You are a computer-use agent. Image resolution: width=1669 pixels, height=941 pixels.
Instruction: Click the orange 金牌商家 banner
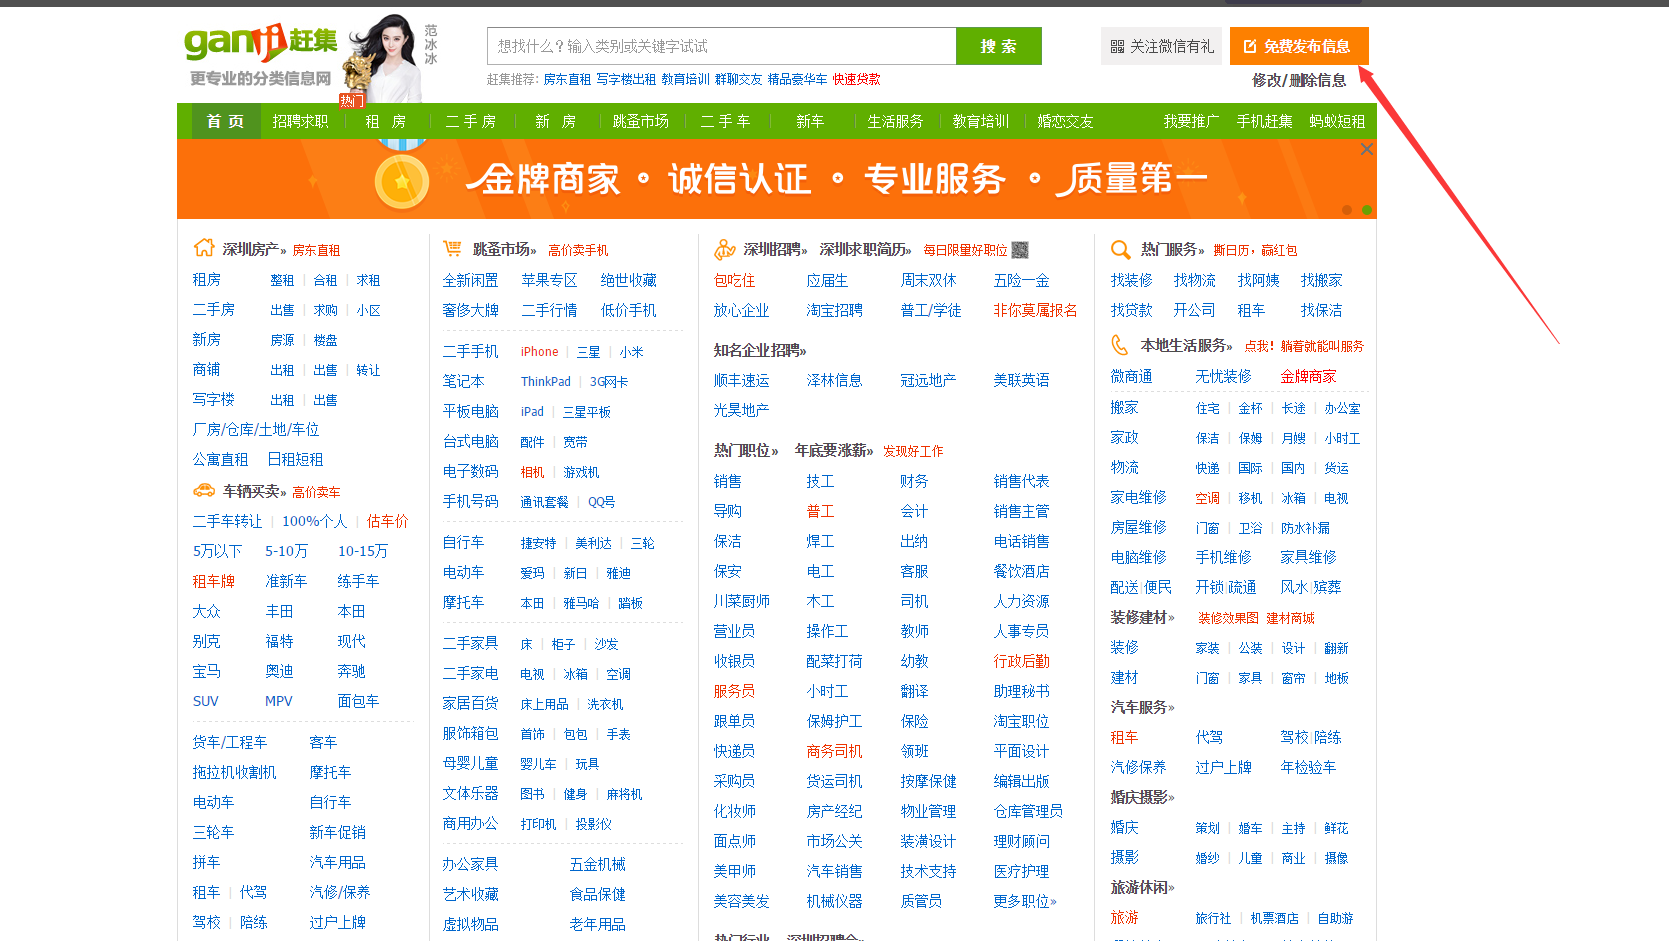776,179
